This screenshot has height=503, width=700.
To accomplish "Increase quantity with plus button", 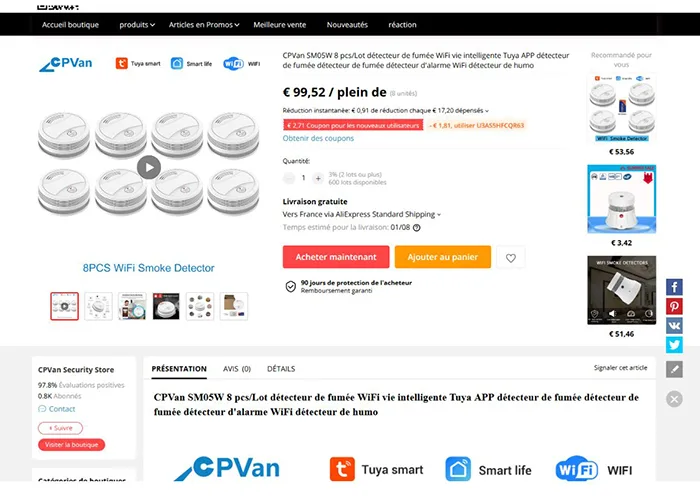I will pos(318,178).
